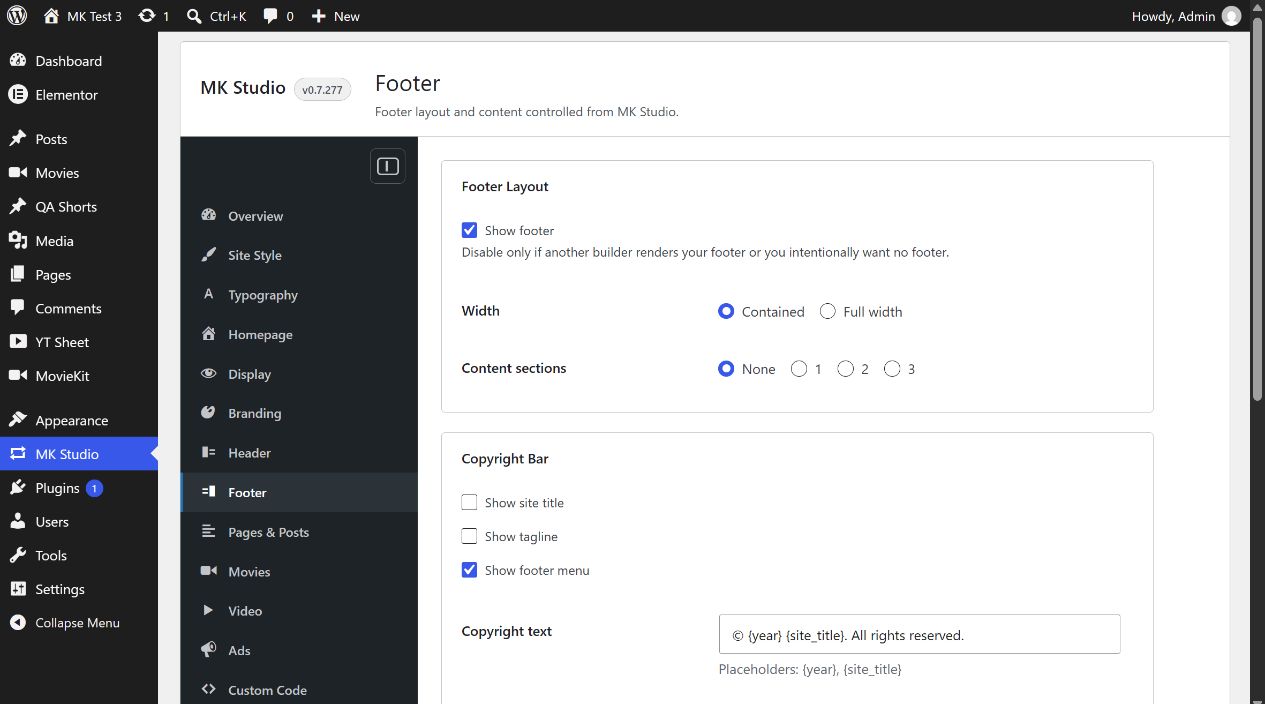Click the Plugins update badge 1
Image resolution: width=1265 pixels, height=704 pixels.
click(94, 488)
